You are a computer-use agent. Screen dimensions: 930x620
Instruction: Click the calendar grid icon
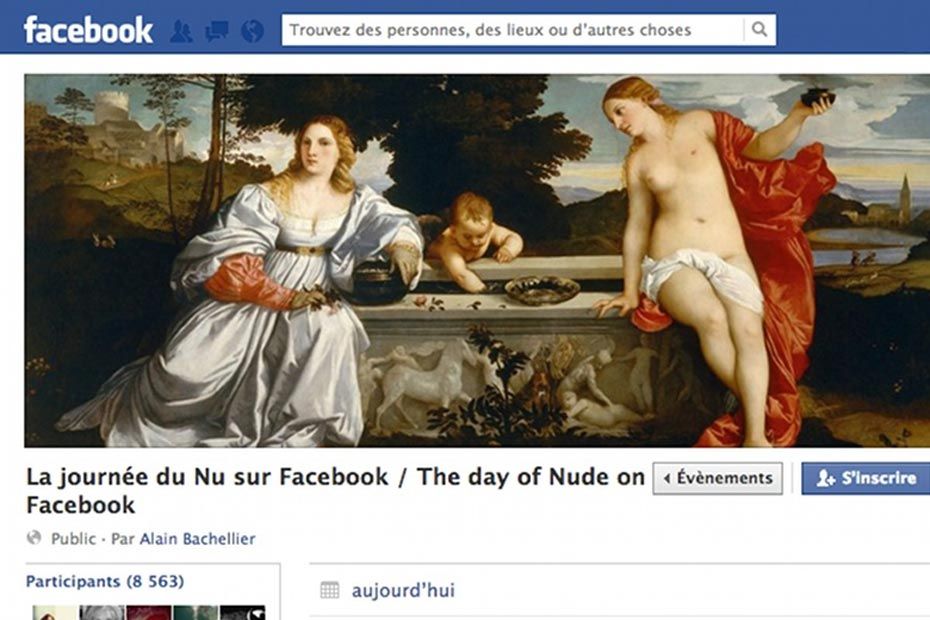pyautogui.click(x=330, y=590)
